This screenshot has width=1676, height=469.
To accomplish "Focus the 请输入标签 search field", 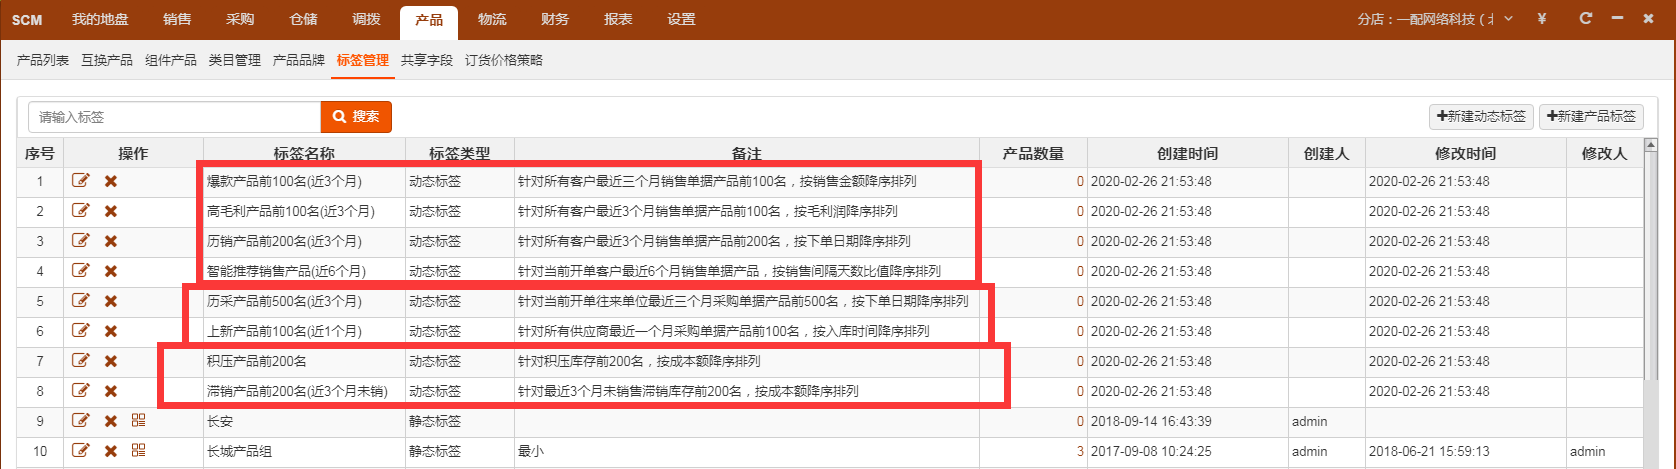I will click(174, 117).
